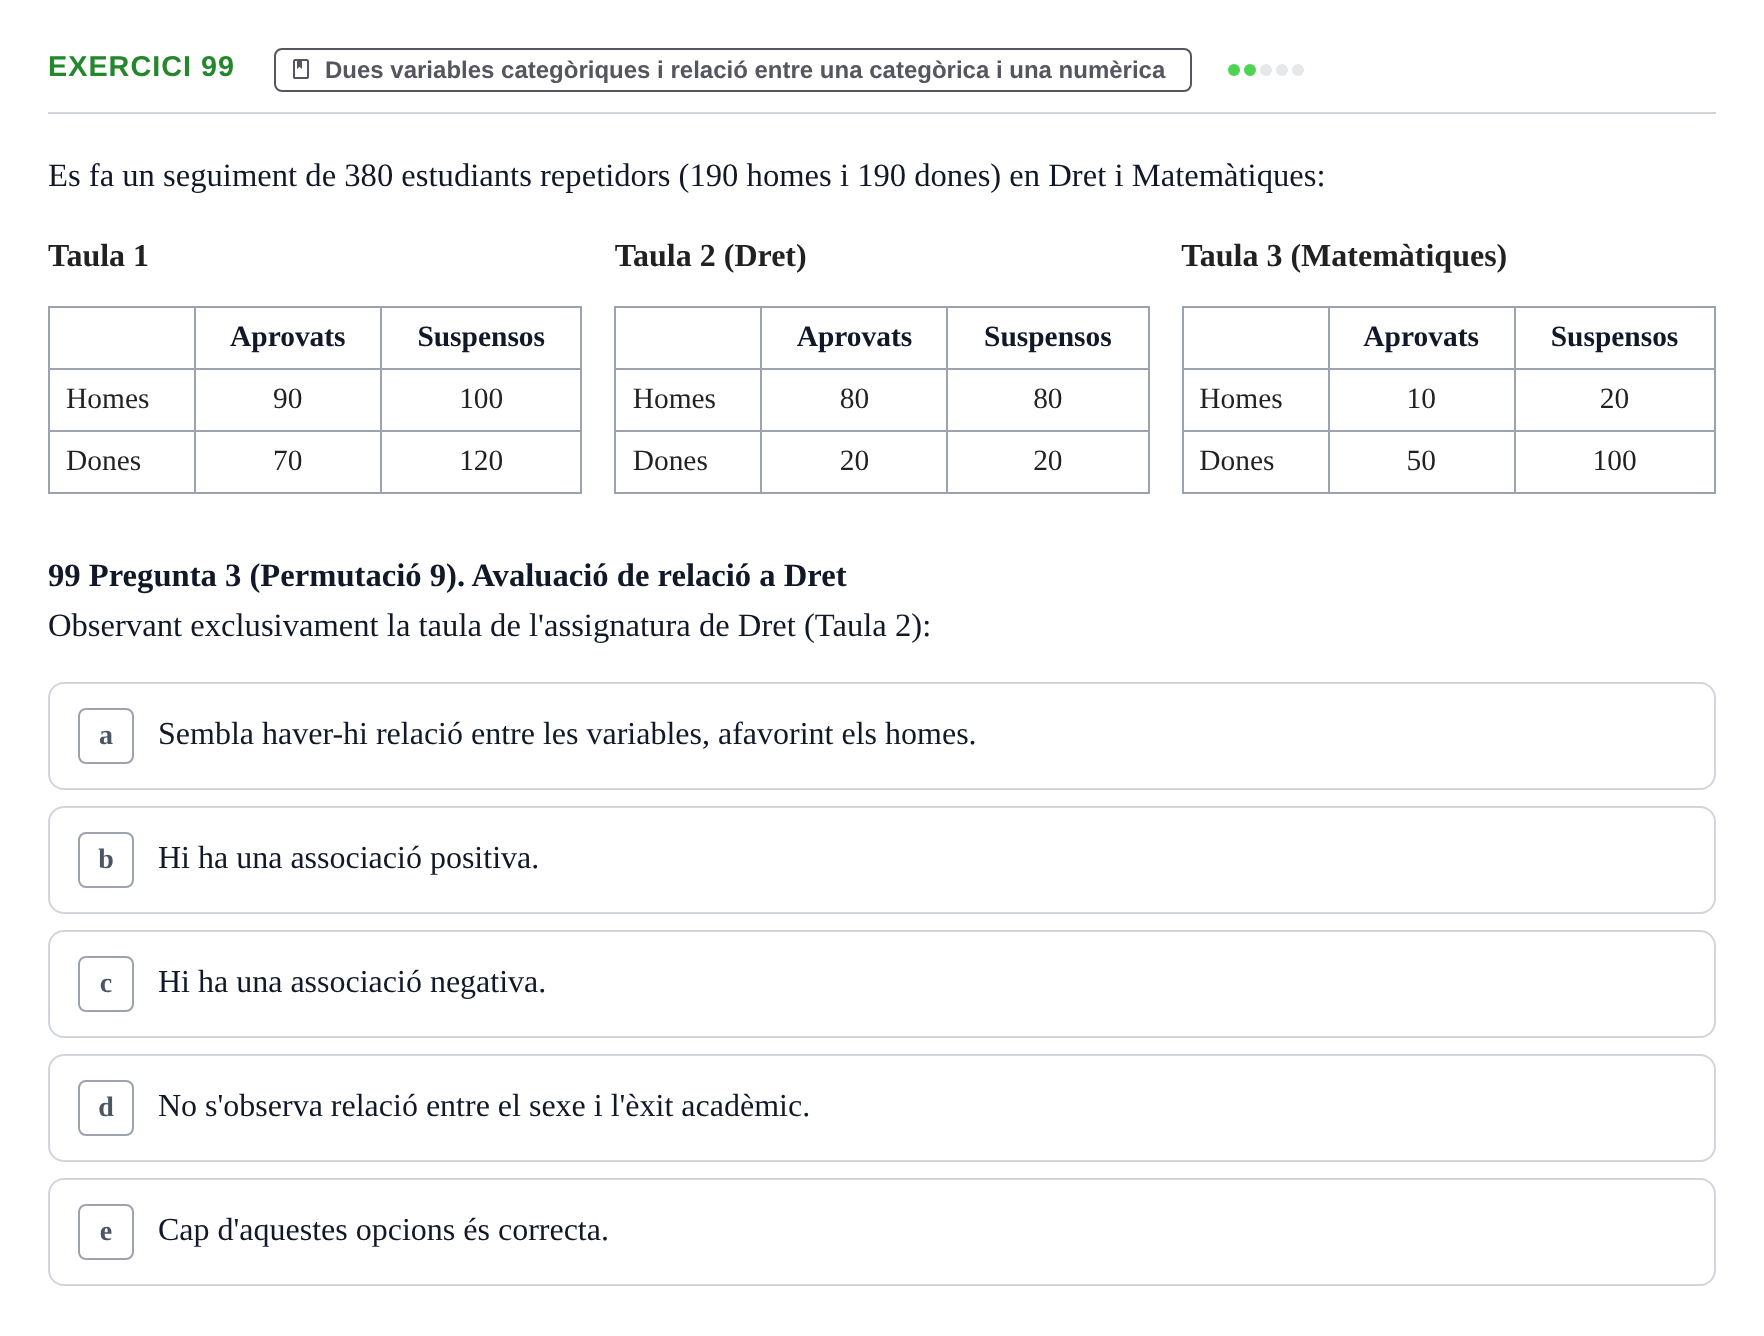Choose answer 'Sembla haver-hi relació' favoring homes
This screenshot has width=1764, height=1336.
tap(882, 736)
